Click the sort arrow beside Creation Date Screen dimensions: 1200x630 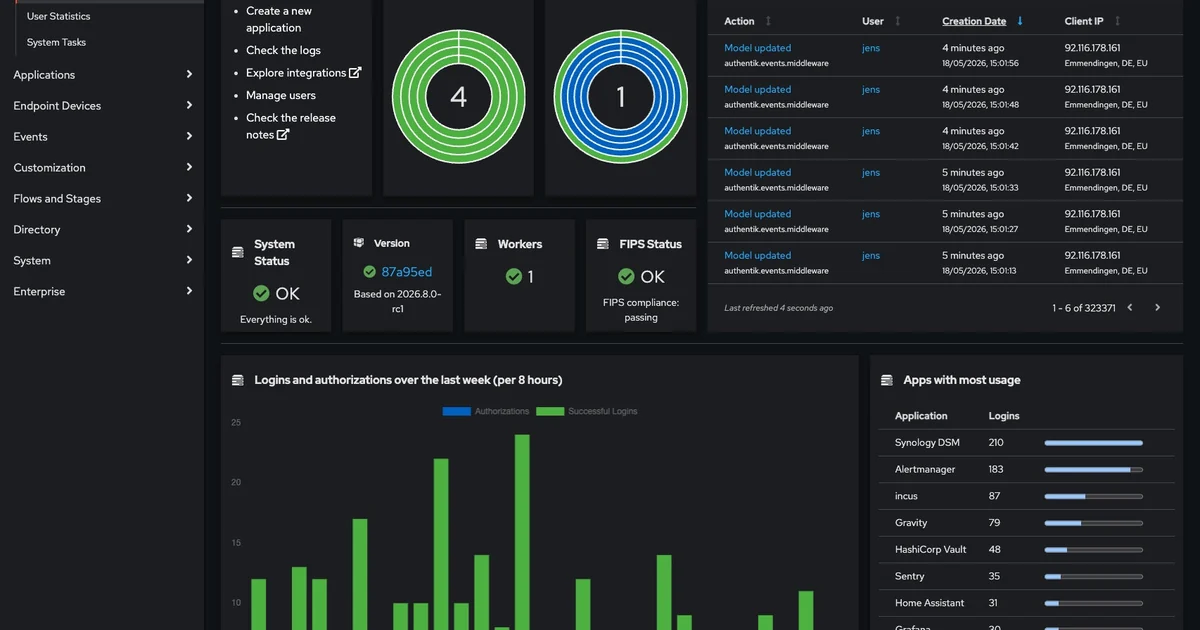coord(1020,21)
